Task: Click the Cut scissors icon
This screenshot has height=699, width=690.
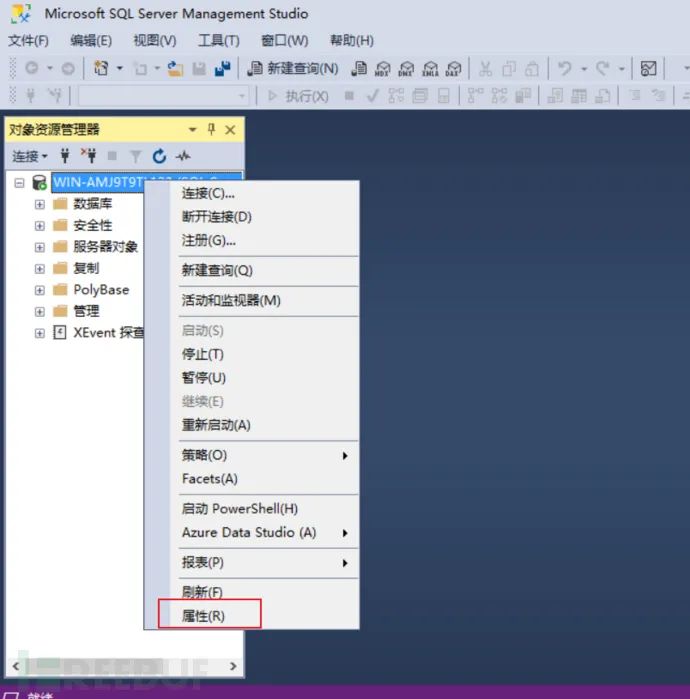Action: 485,69
